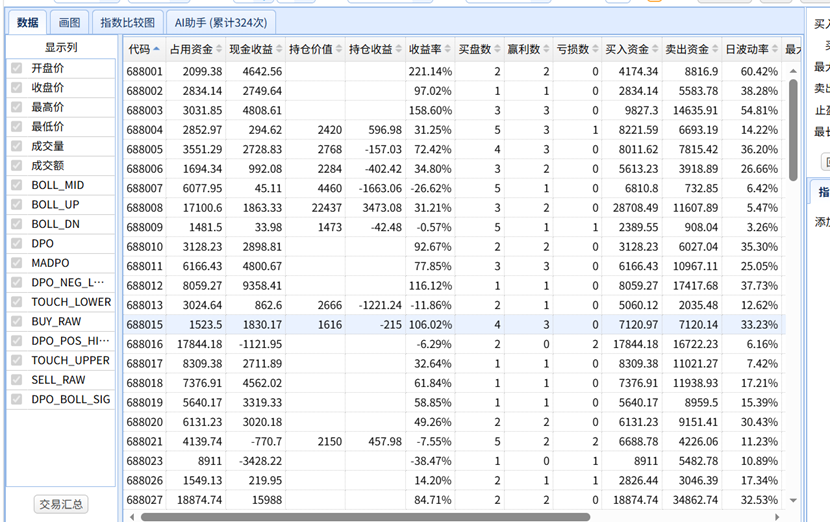830x522 pixels.
Task: Toggle the DPO checkbox
Action: 17,244
